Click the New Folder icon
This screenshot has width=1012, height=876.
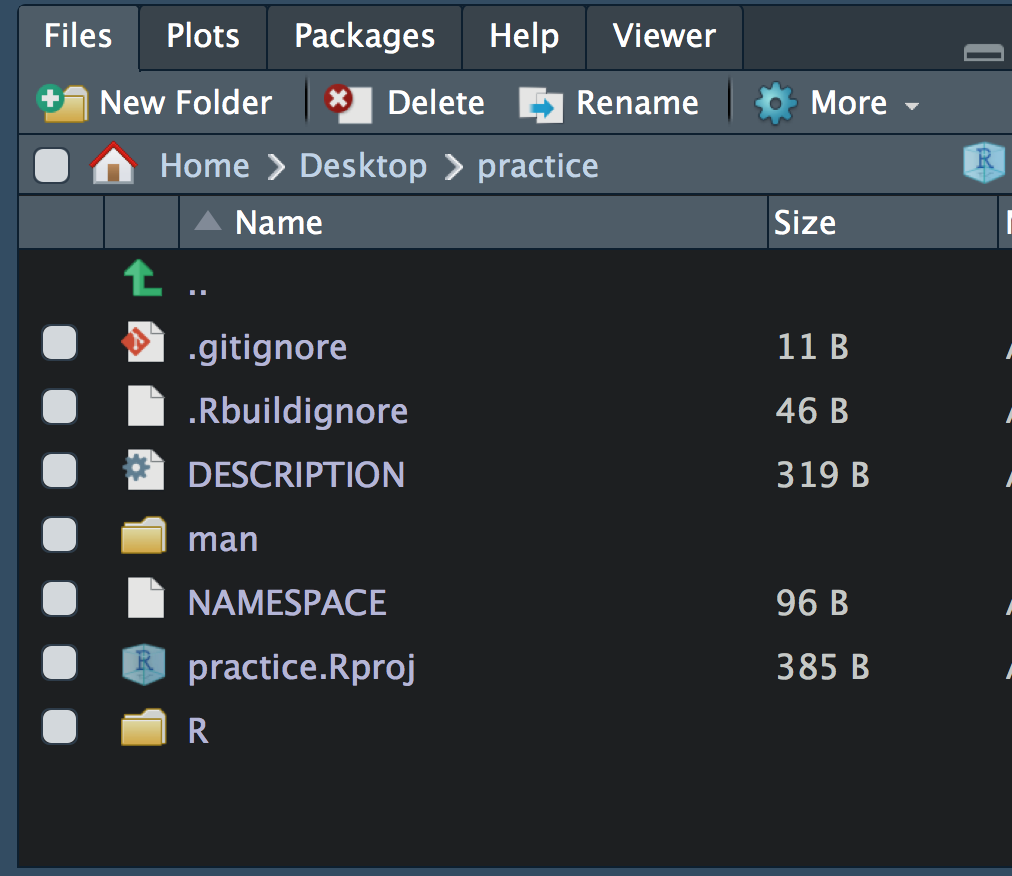point(62,103)
